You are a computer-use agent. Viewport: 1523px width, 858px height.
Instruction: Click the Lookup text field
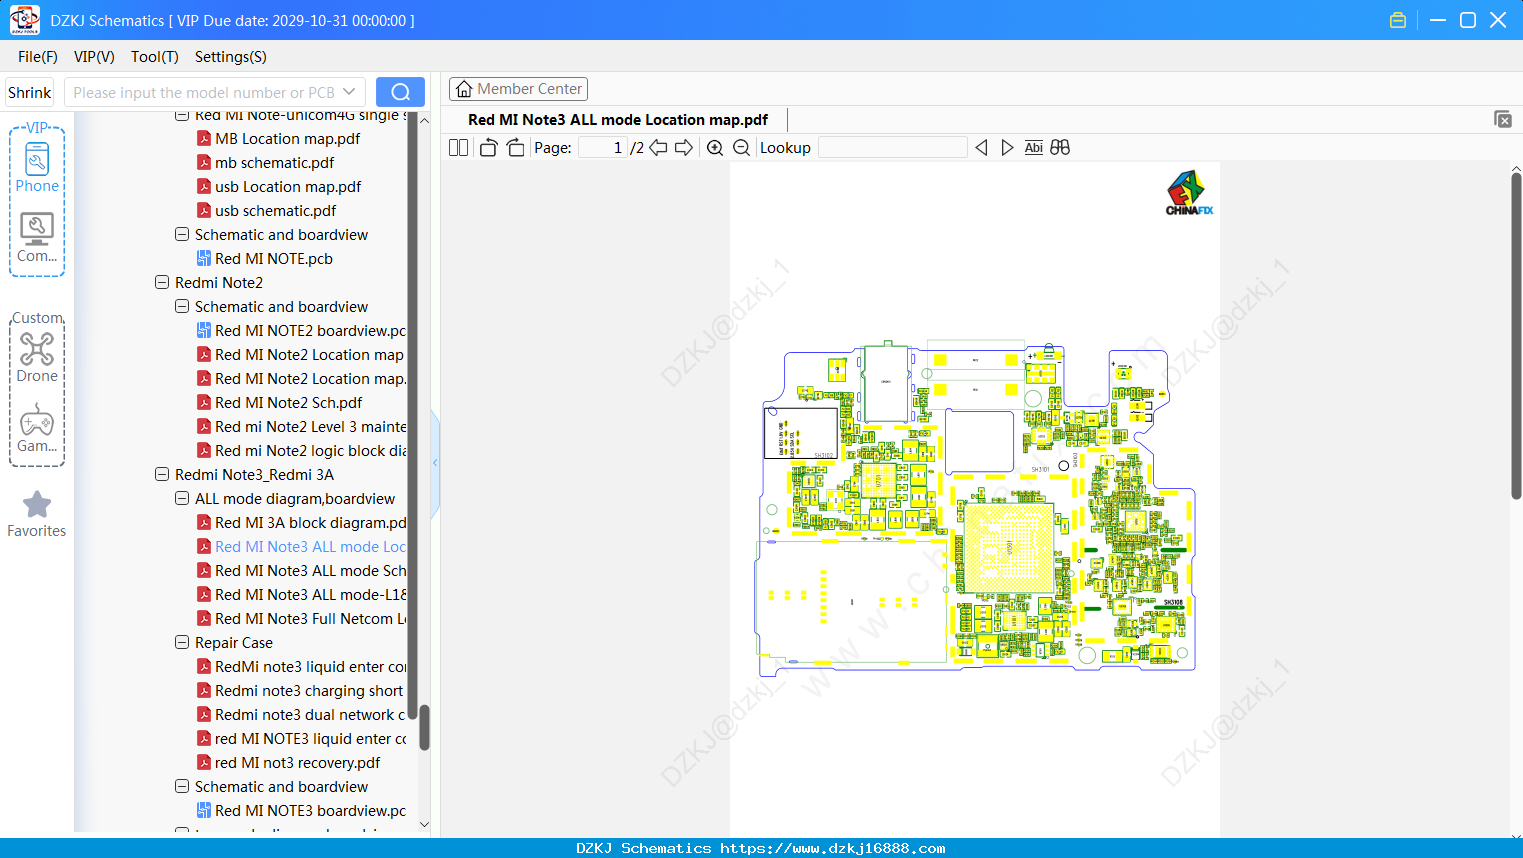click(893, 148)
